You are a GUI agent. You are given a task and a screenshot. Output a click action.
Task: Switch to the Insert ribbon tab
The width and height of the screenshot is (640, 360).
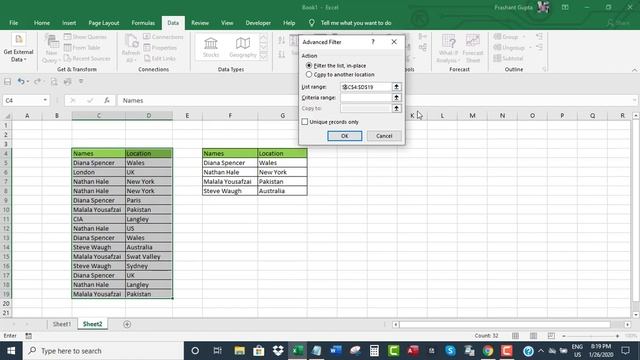[x=69, y=23]
